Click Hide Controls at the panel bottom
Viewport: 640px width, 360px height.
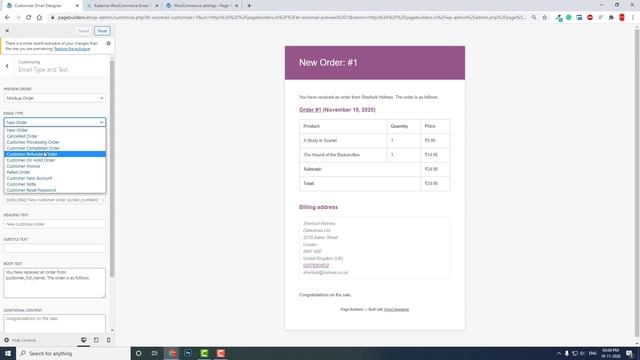tap(20, 340)
